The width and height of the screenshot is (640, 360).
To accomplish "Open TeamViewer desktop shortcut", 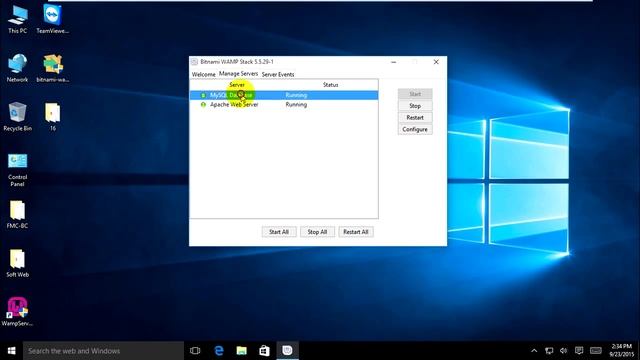I will 53,19.
